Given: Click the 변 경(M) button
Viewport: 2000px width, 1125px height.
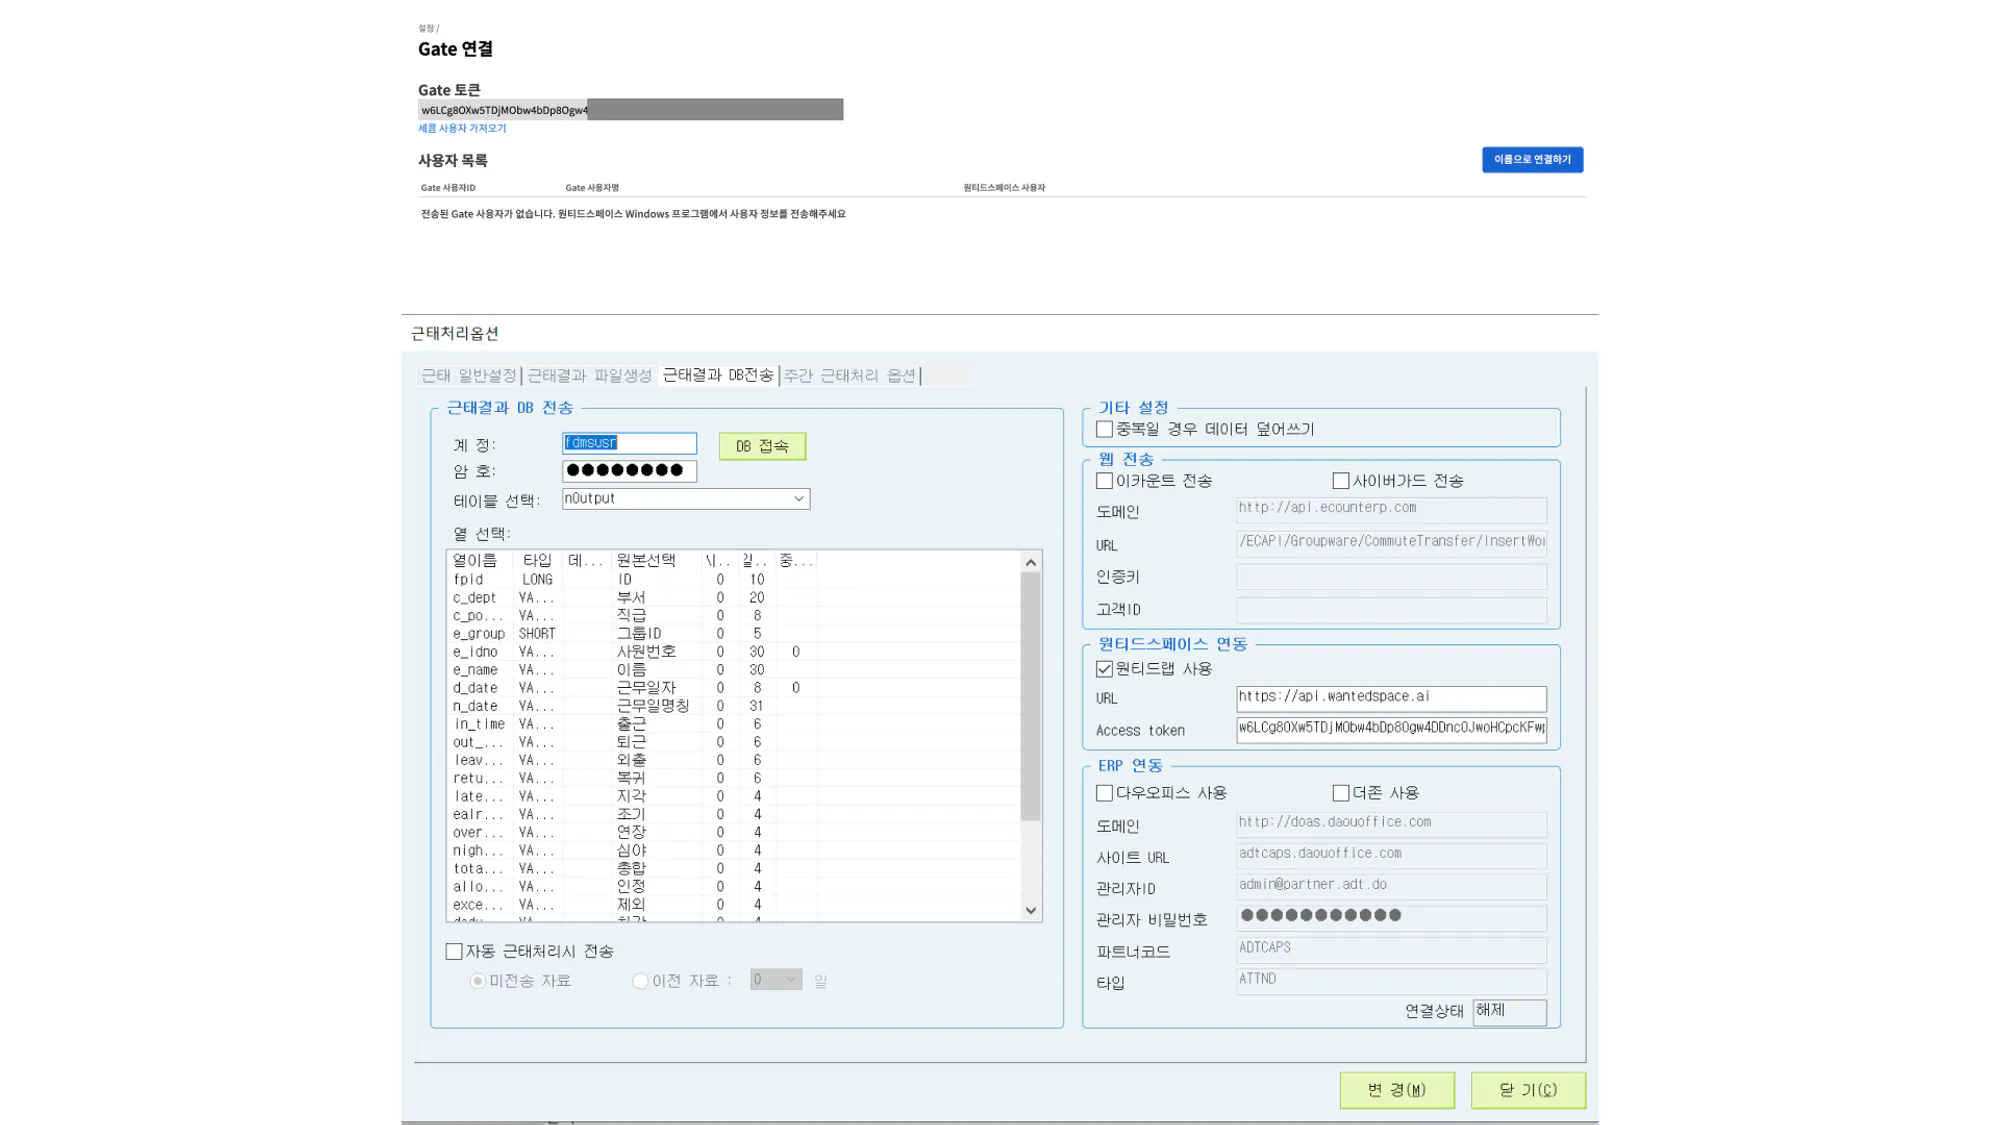Looking at the screenshot, I should tap(1397, 1090).
